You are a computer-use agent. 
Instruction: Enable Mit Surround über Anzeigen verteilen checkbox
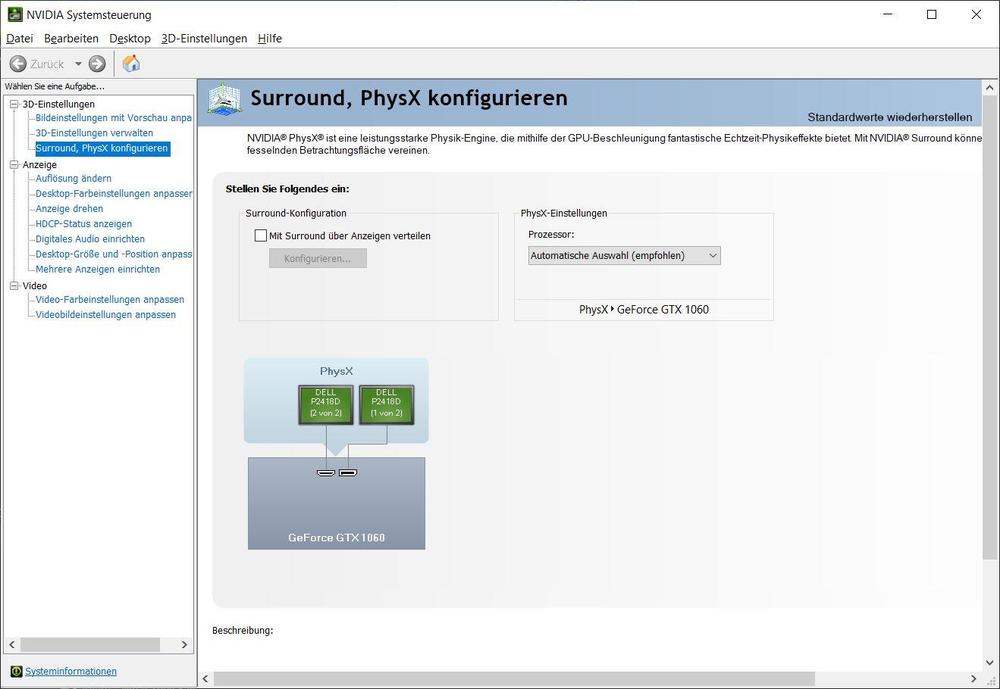pyautogui.click(x=261, y=236)
